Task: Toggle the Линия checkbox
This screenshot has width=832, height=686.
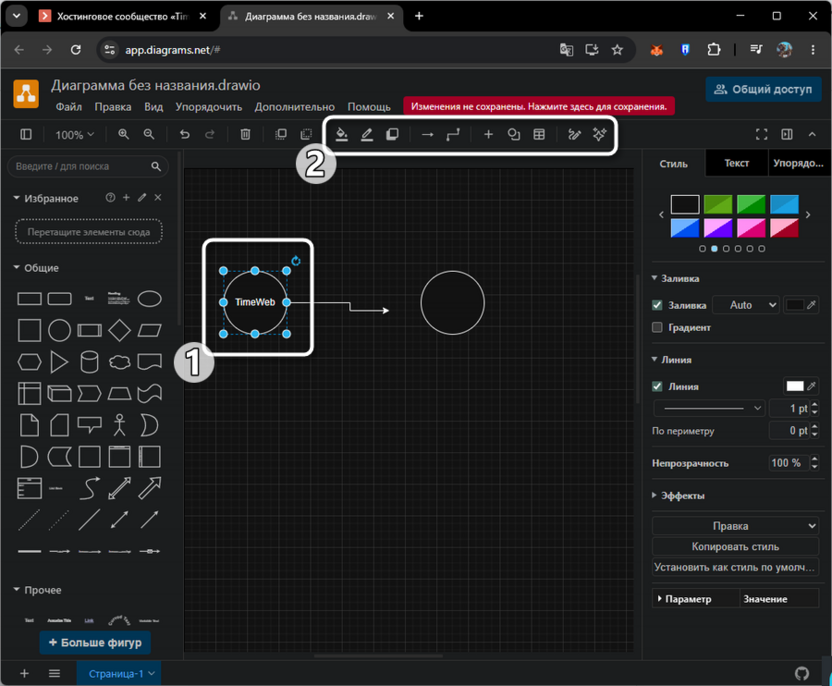Action: (657, 386)
